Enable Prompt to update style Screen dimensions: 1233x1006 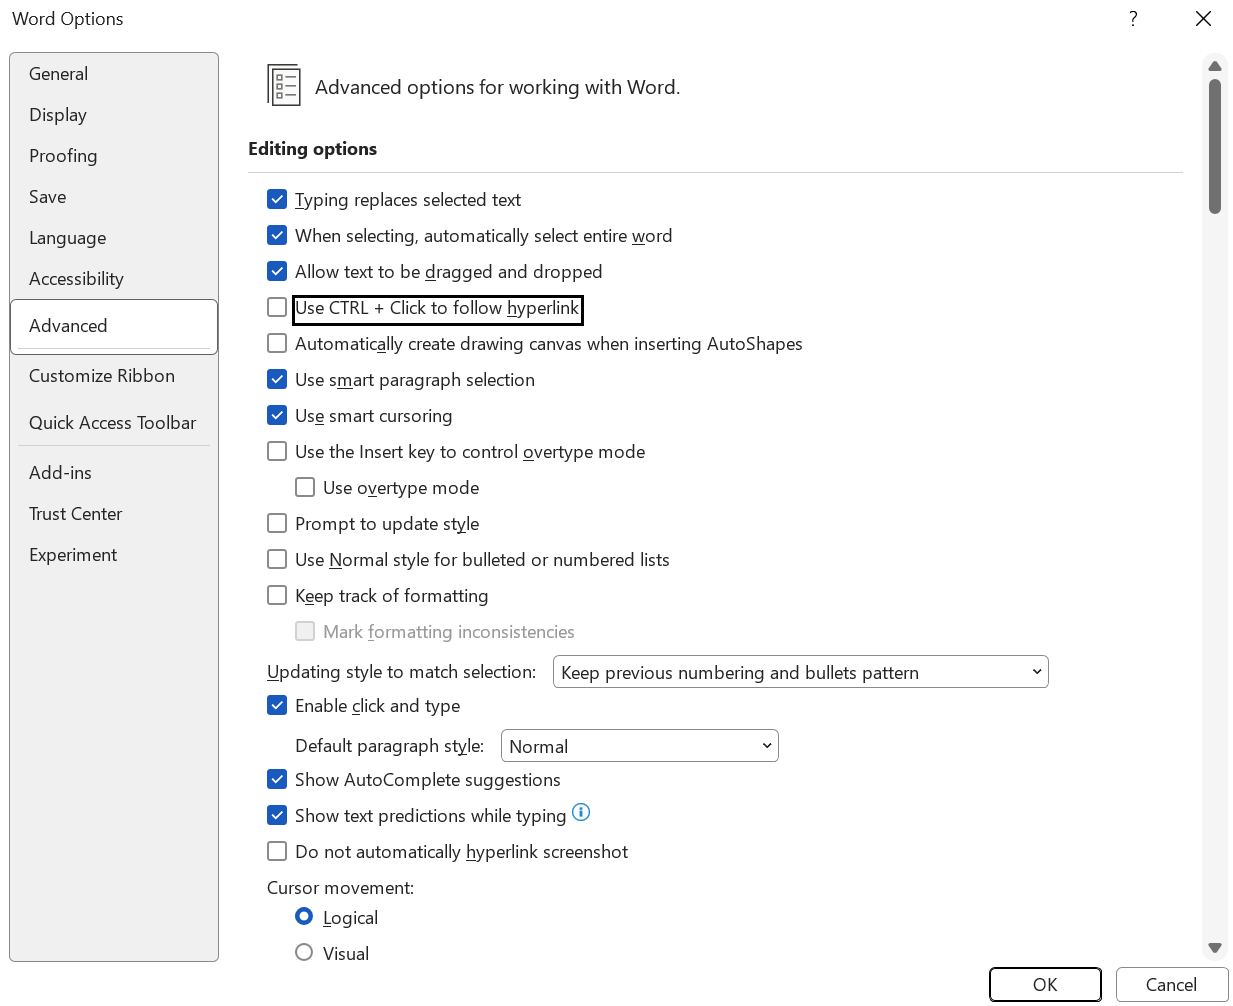pyautogui.click(x=277, y=524)
